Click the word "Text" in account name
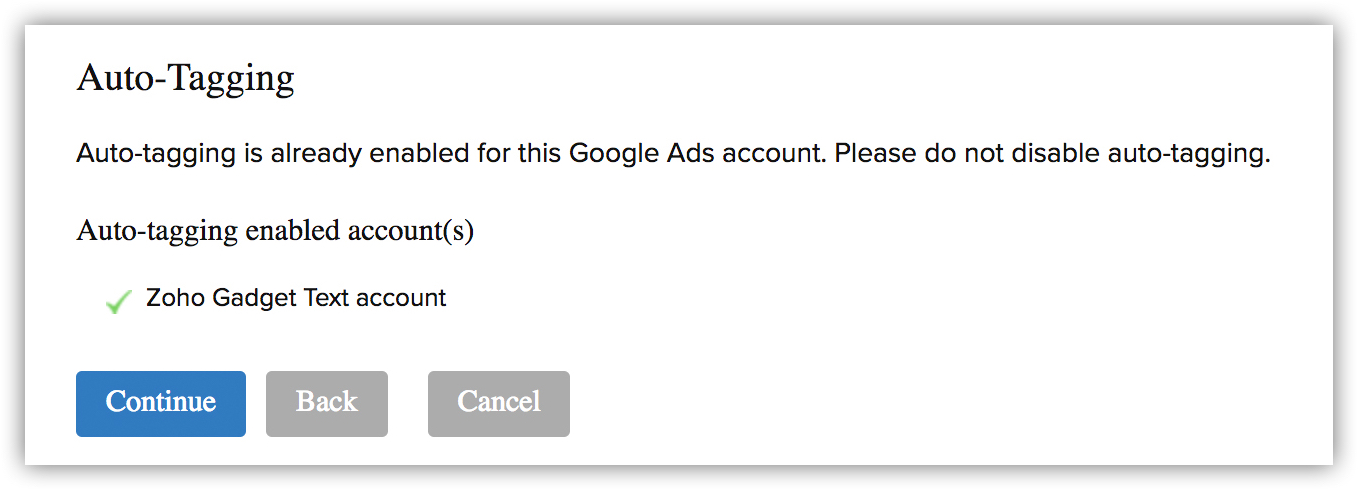1358x490 pixels. [324, 298]
